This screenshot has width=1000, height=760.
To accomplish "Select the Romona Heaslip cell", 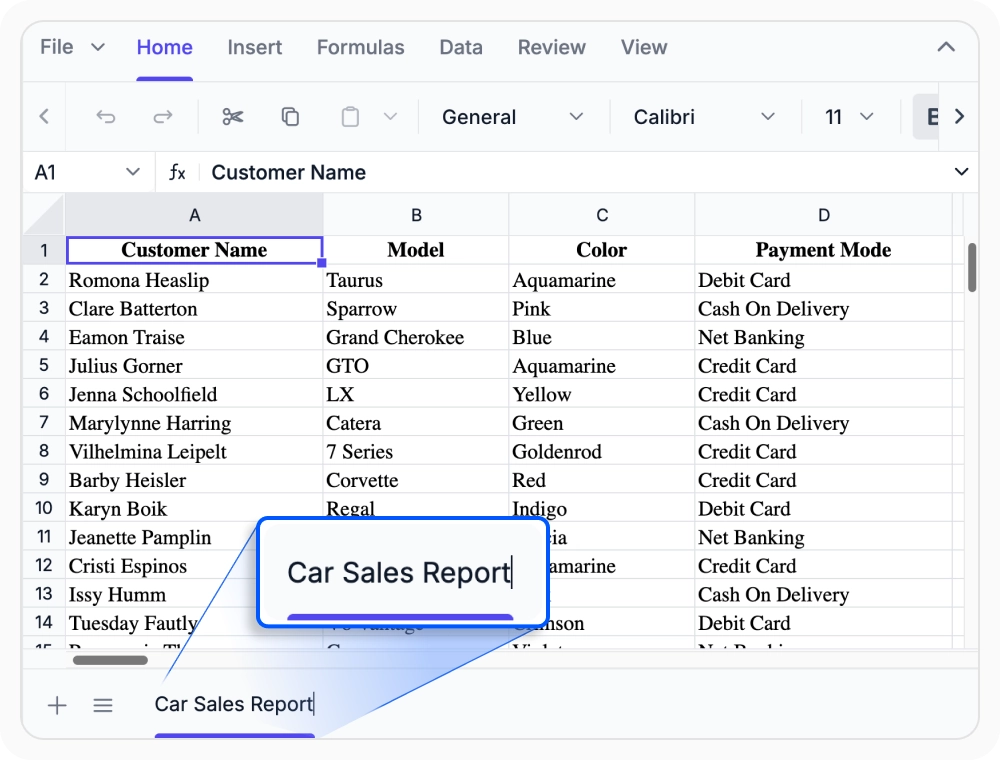I will [194, 280].
